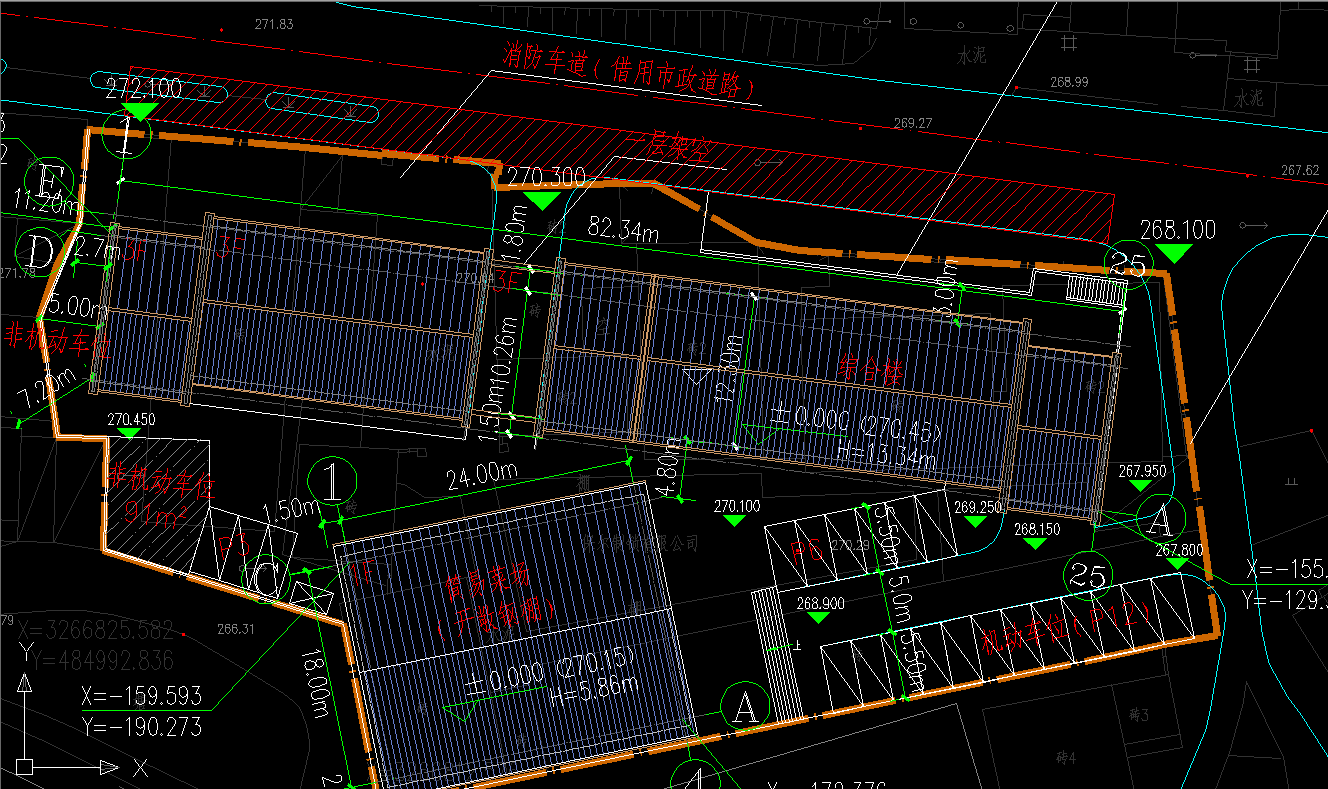
Task: Click the axis grid bubble D
Action: 42,250
